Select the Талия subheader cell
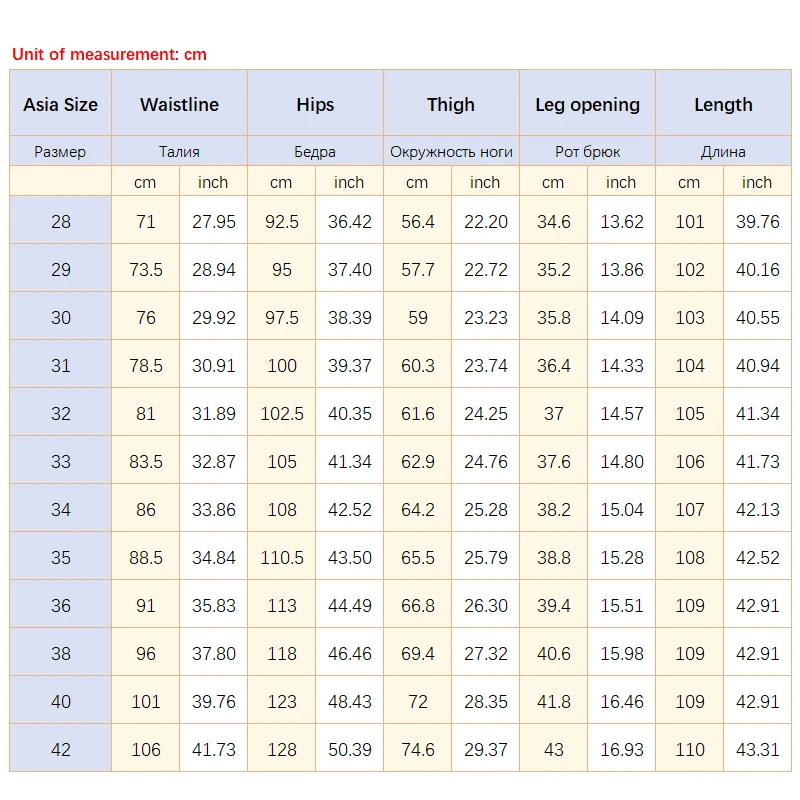The image size is (800, 800). 179,152
